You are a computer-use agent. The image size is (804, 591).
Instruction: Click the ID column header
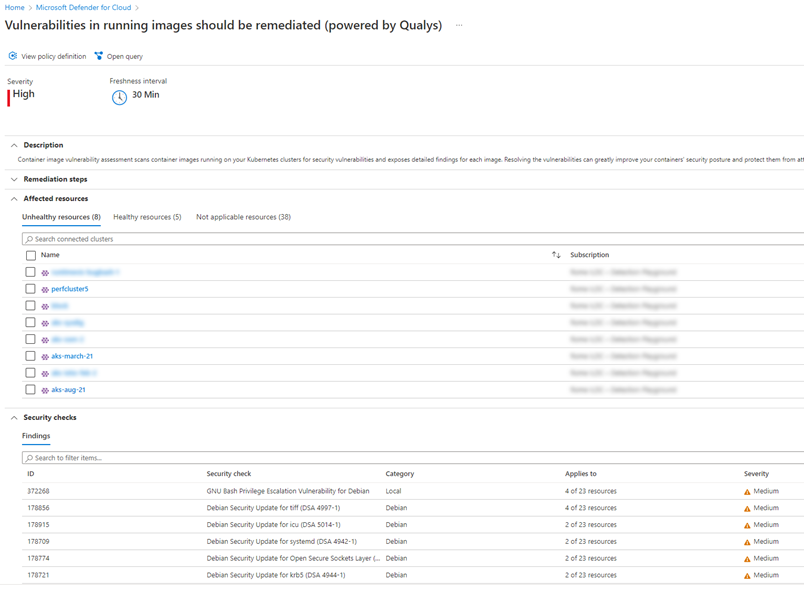click(31, 474)
